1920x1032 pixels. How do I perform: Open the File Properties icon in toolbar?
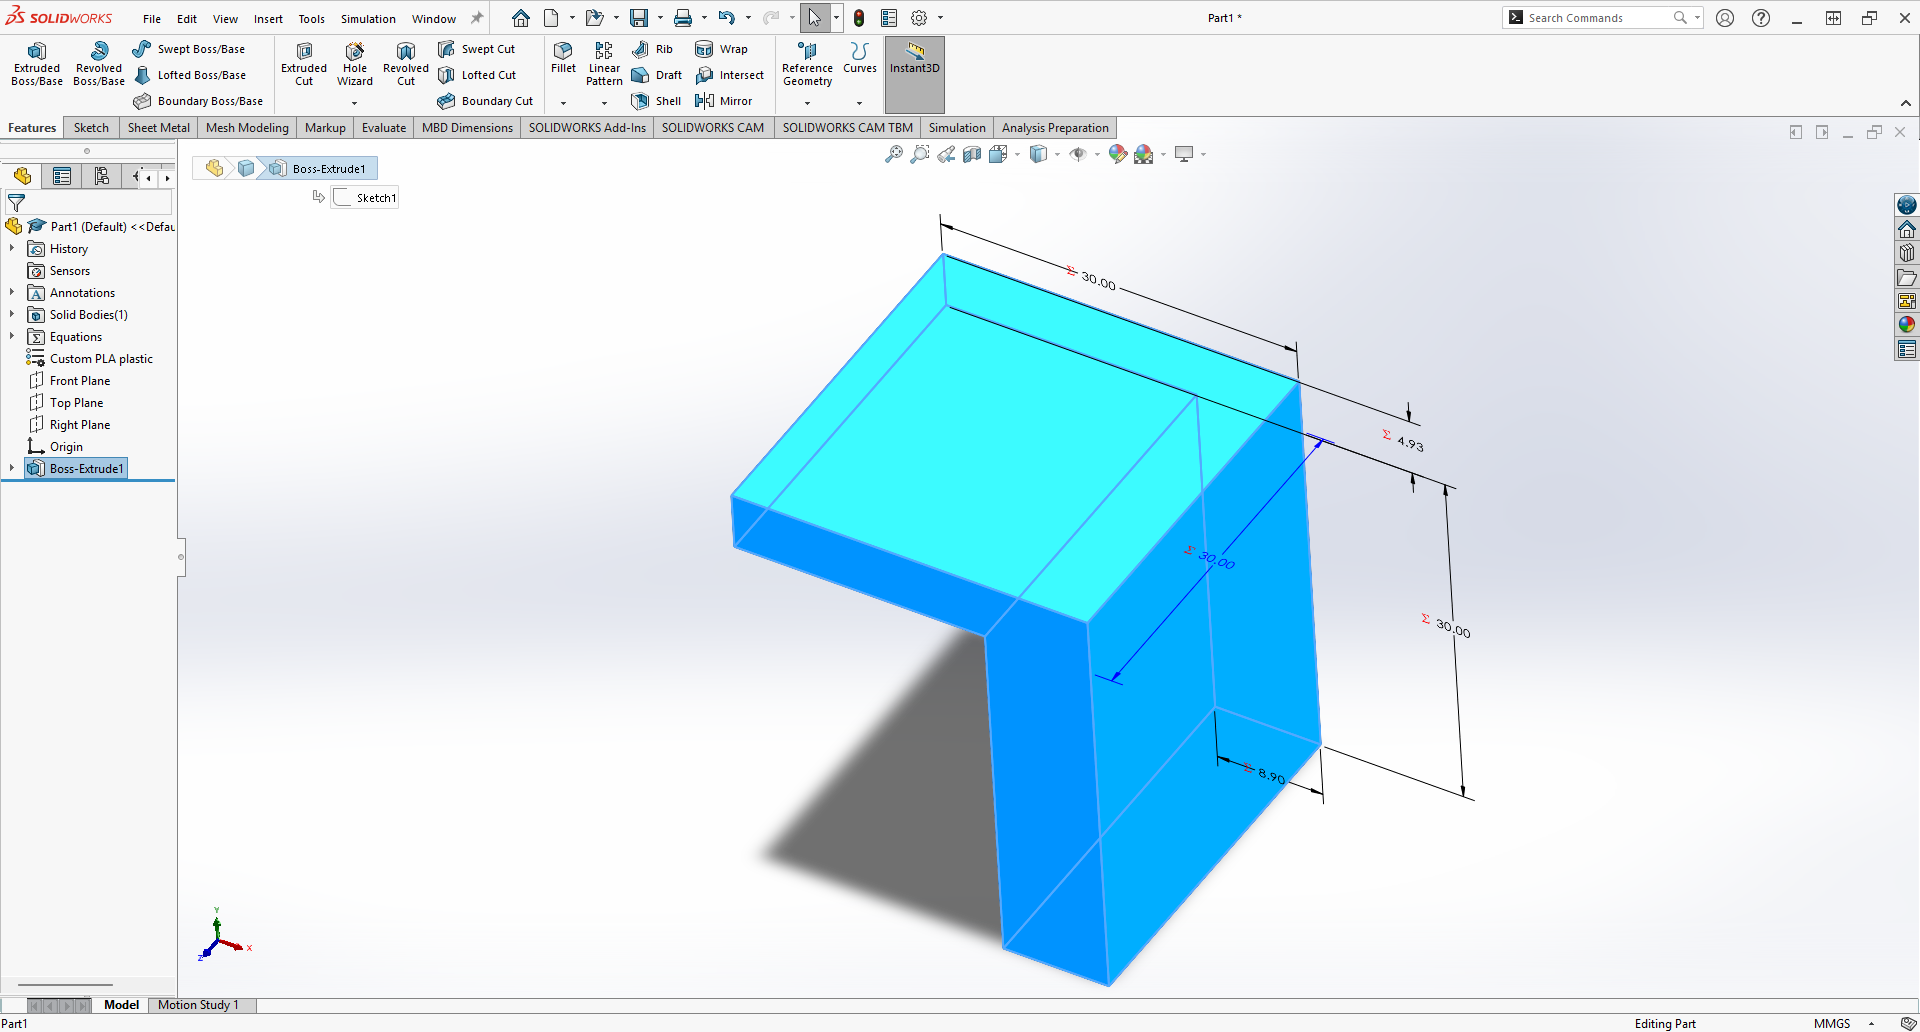pos(889,18)
